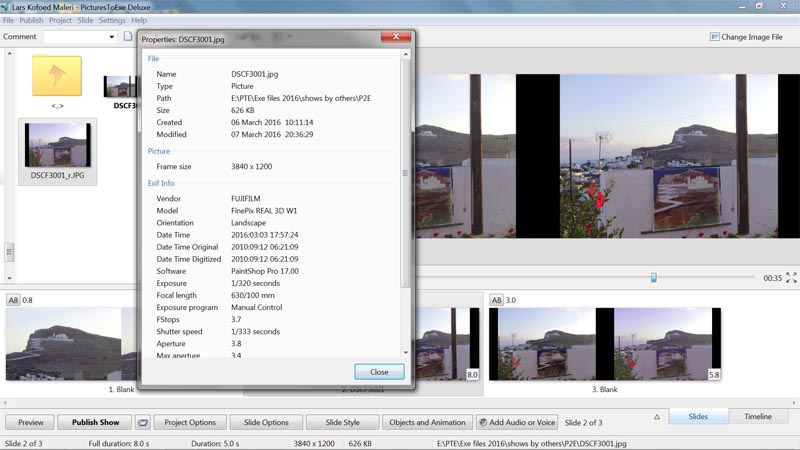Click slide 2 duration value 8.0
The image size is (800, 450).
point(472,374)
